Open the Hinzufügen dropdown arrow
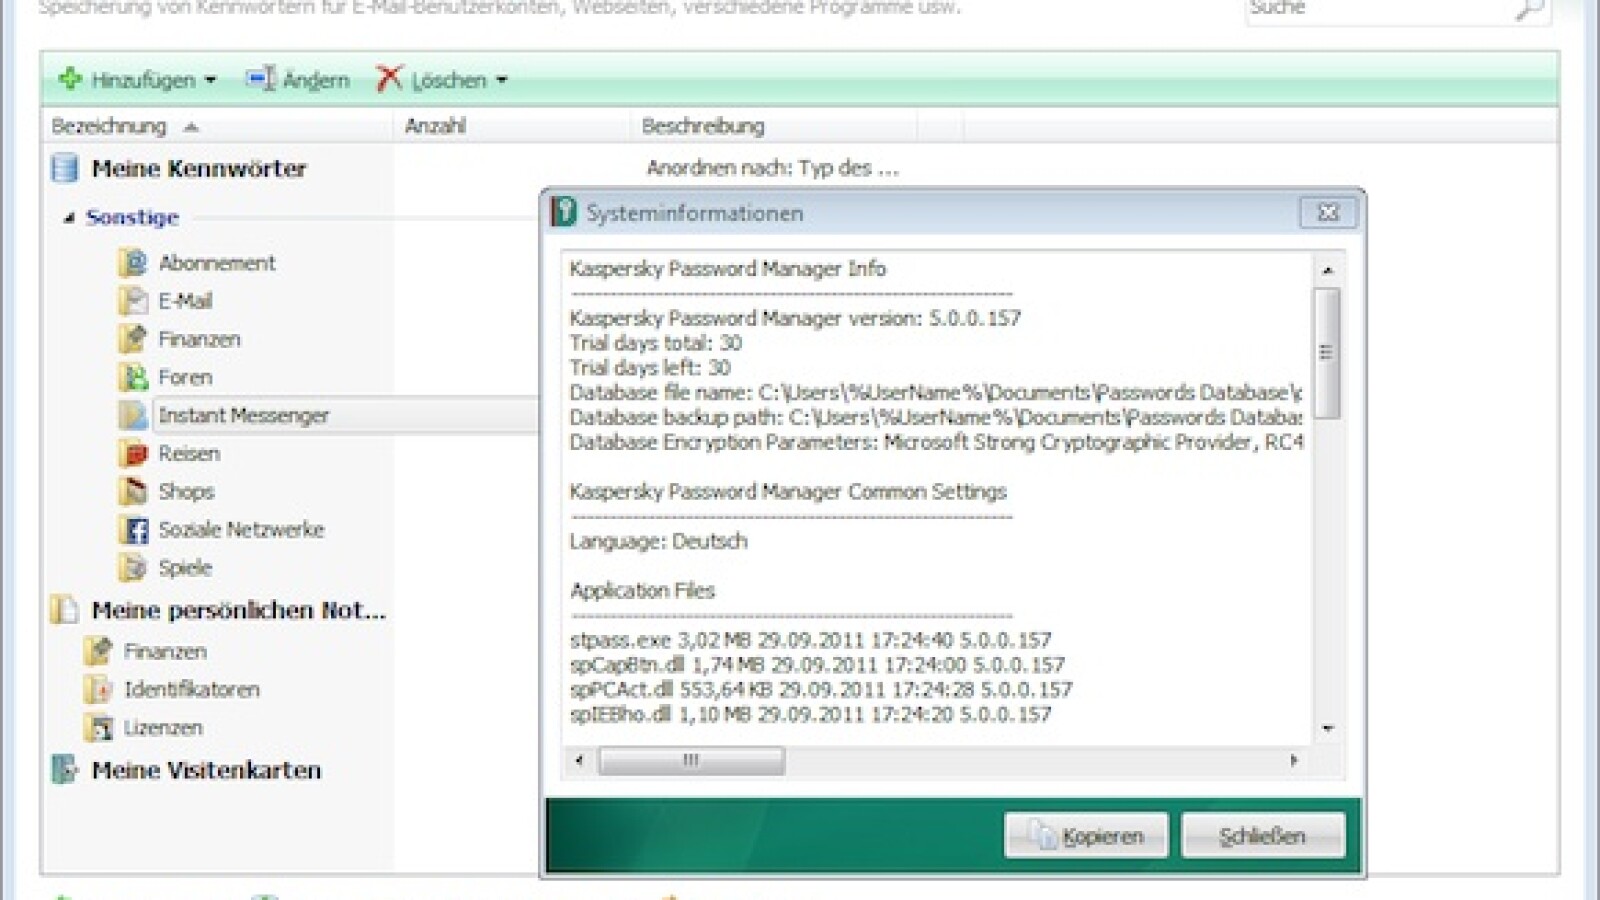Screen dimensions: 1600x900 (210, 80)
